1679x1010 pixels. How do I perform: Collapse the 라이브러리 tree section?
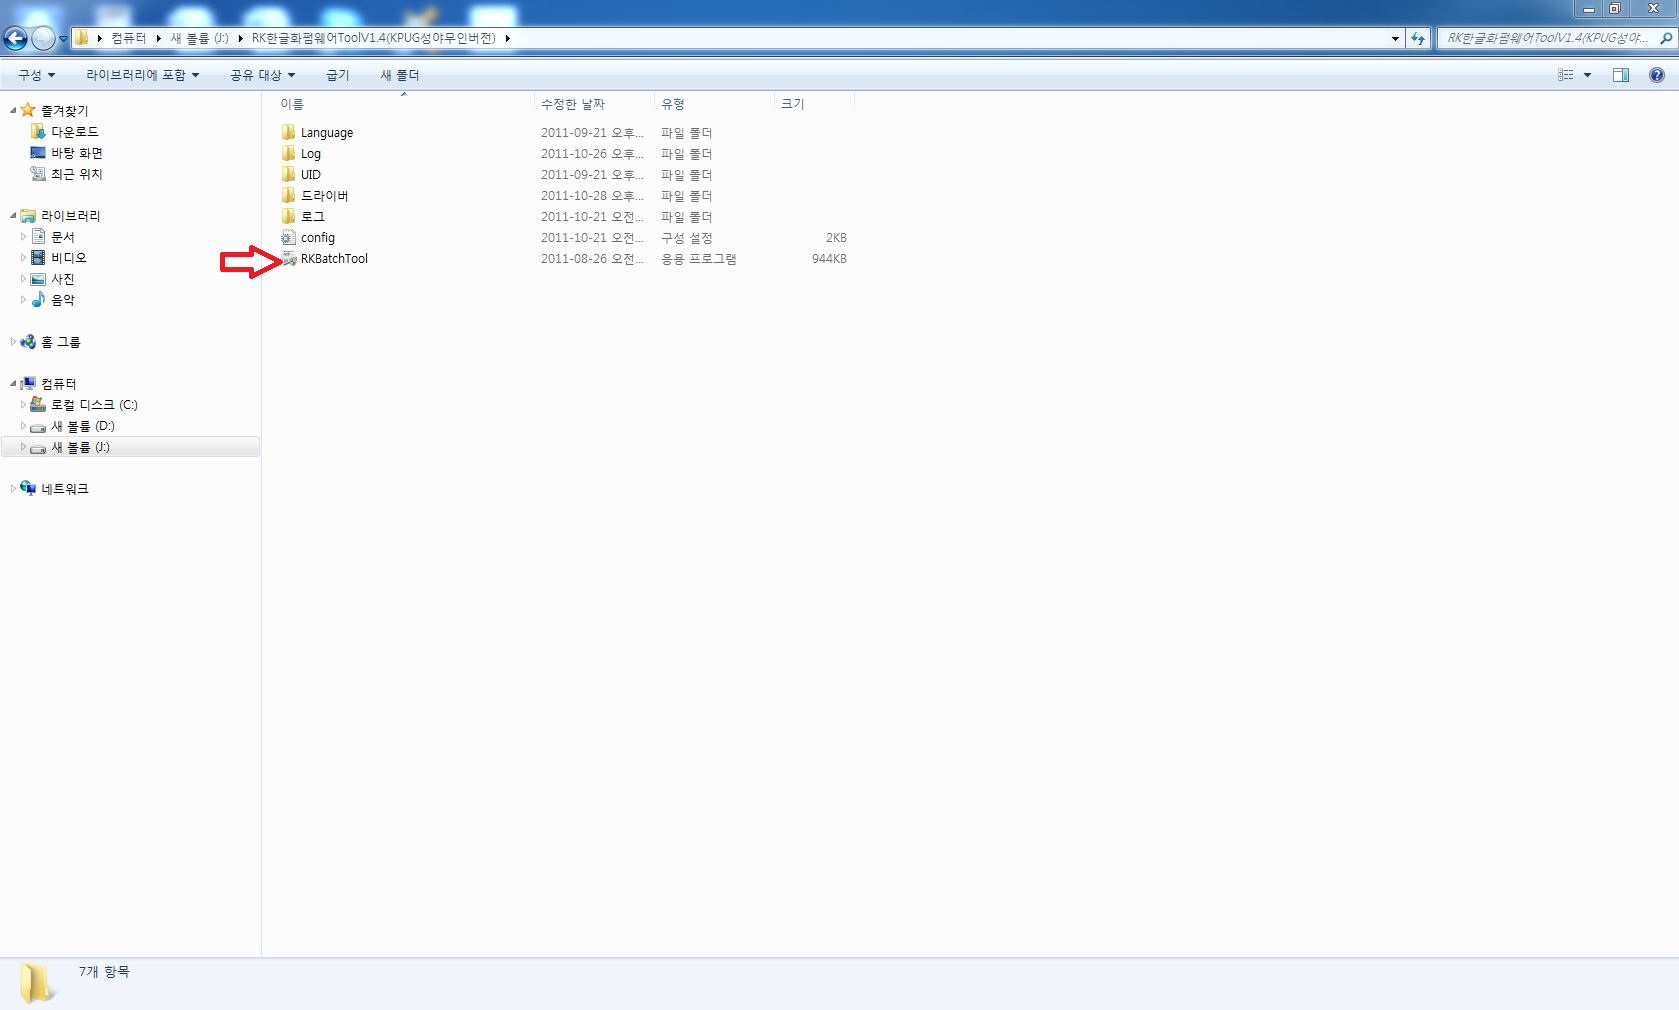tap(12, 216)
